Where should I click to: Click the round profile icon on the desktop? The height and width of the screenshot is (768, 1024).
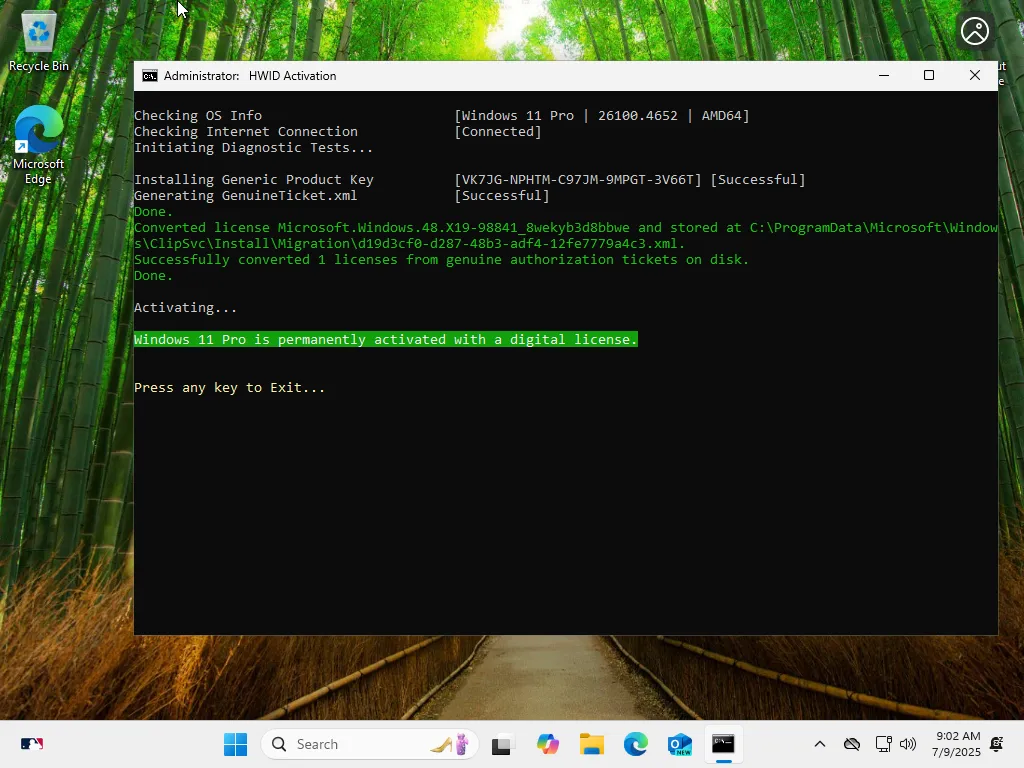click(974, 31)
